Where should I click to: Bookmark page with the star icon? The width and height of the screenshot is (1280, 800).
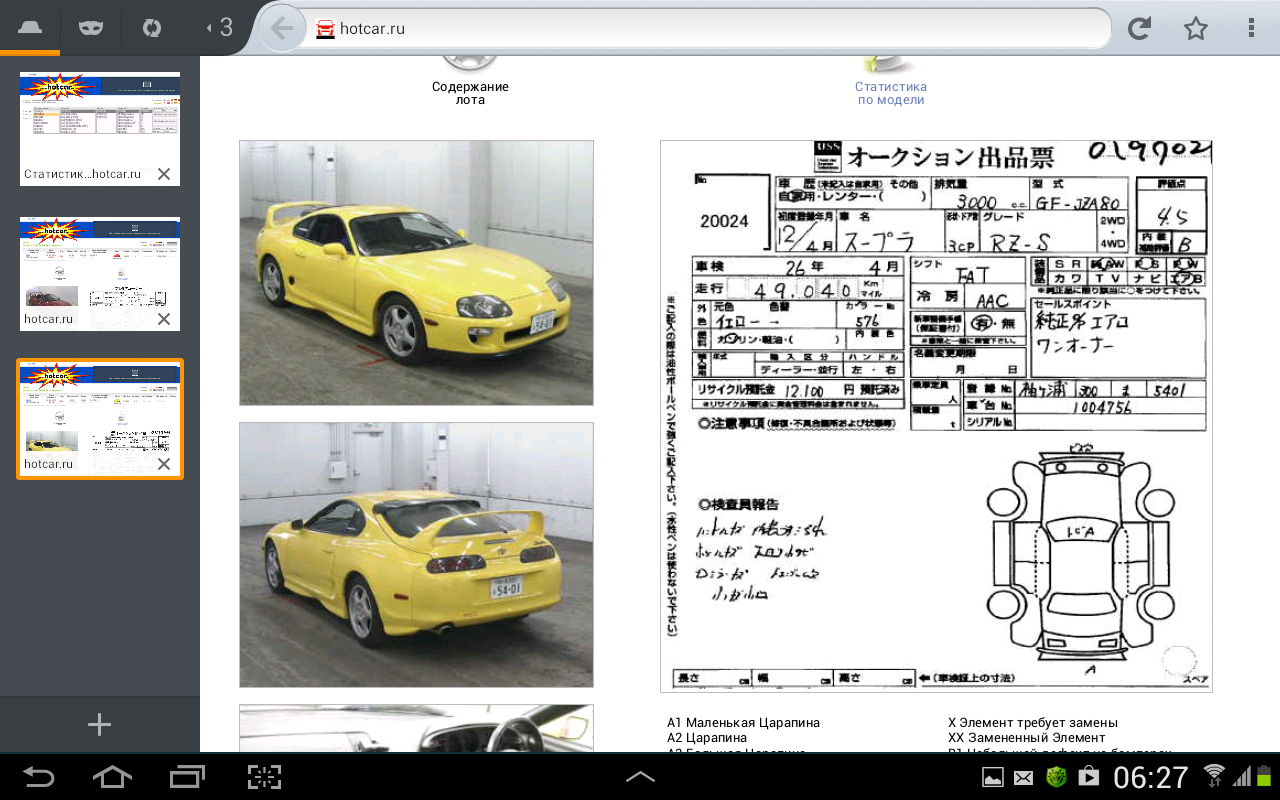pos(1196,29)
